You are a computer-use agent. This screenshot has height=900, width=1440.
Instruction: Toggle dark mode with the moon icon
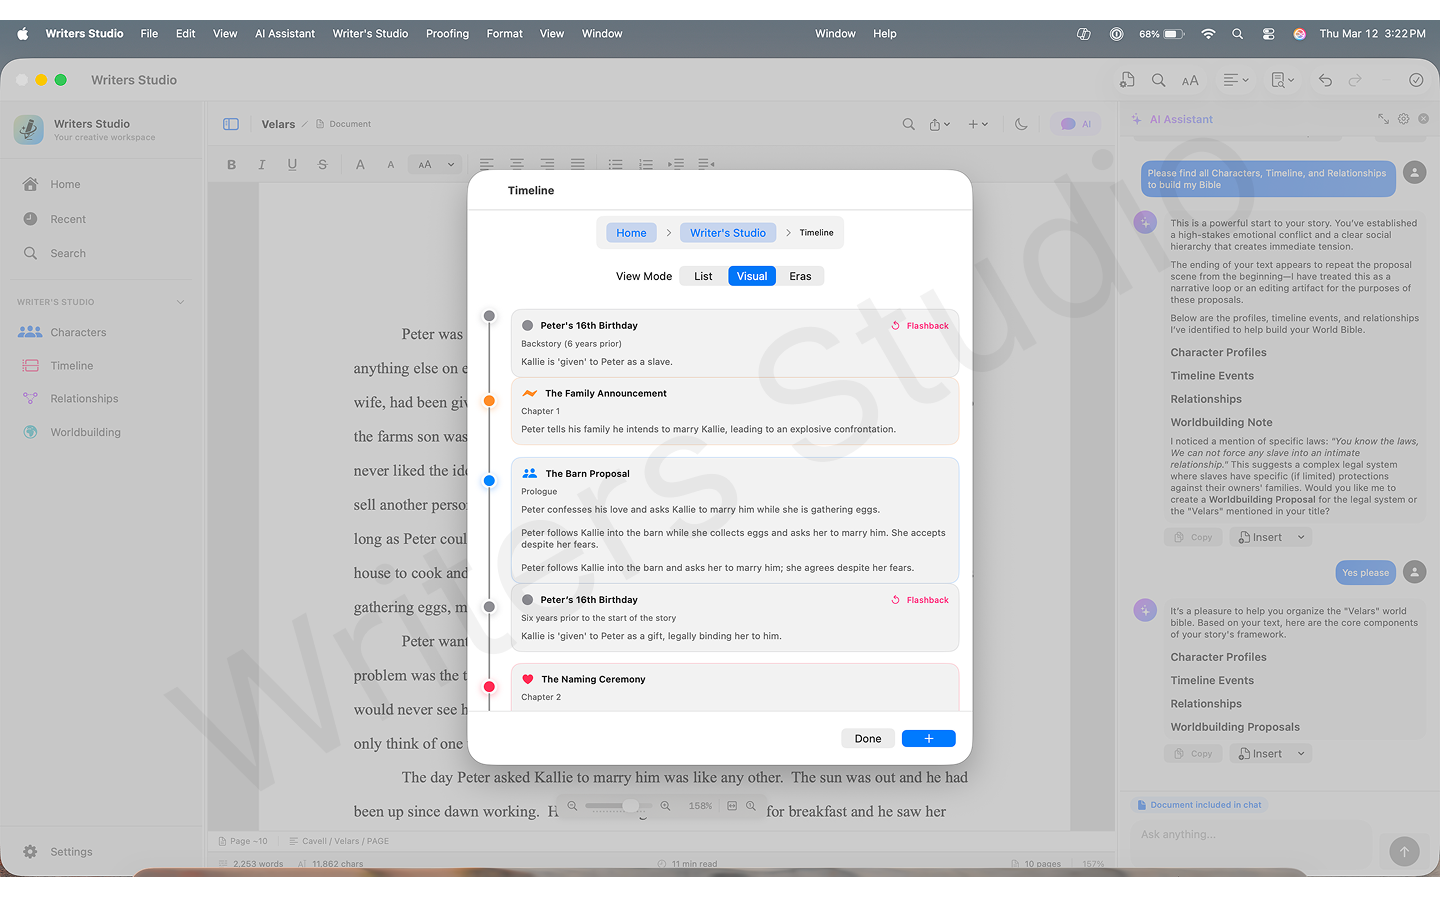coord(1021,124)
